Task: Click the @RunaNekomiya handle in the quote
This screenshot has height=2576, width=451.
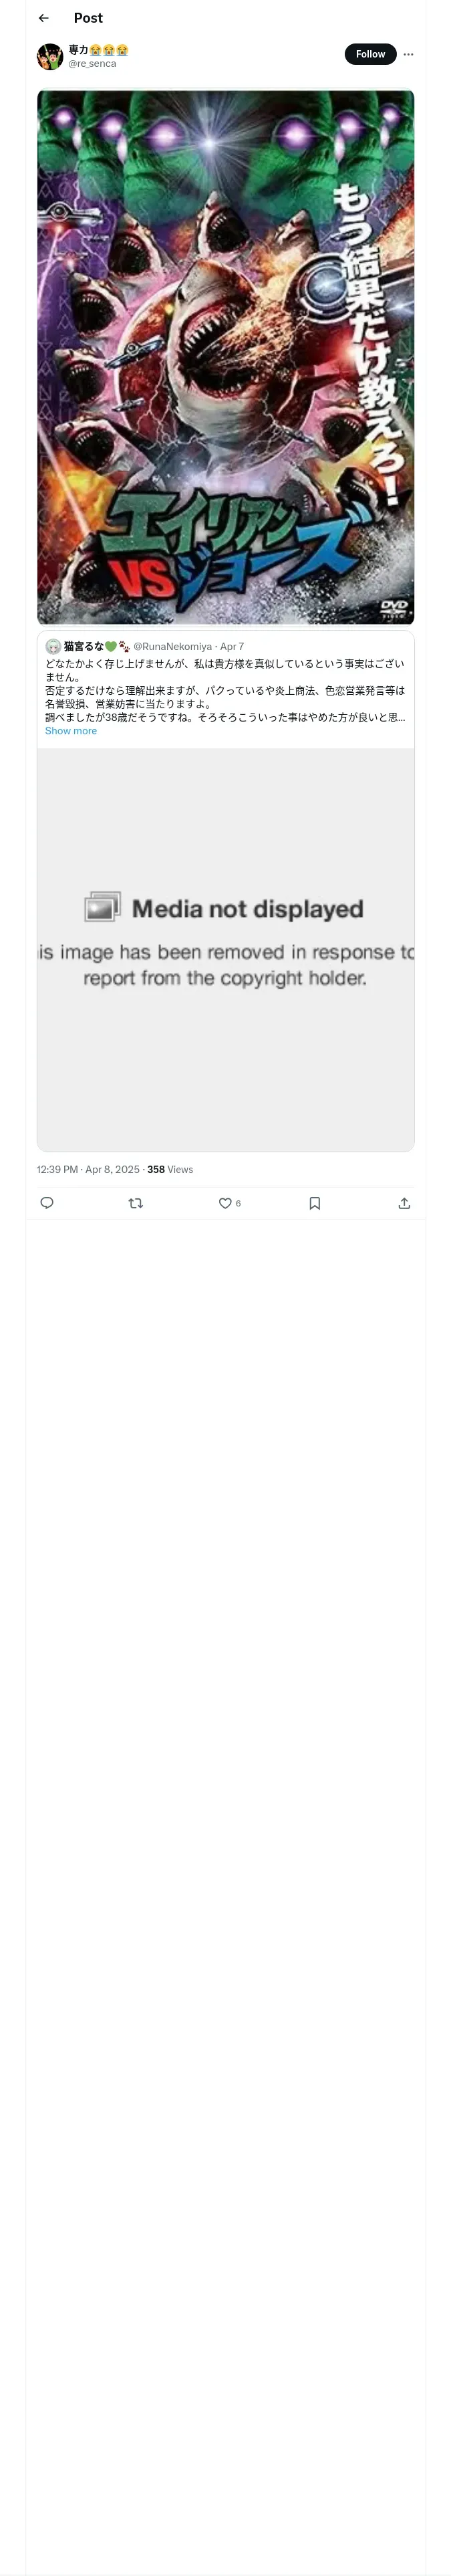Action: click(x=172, y=647)
